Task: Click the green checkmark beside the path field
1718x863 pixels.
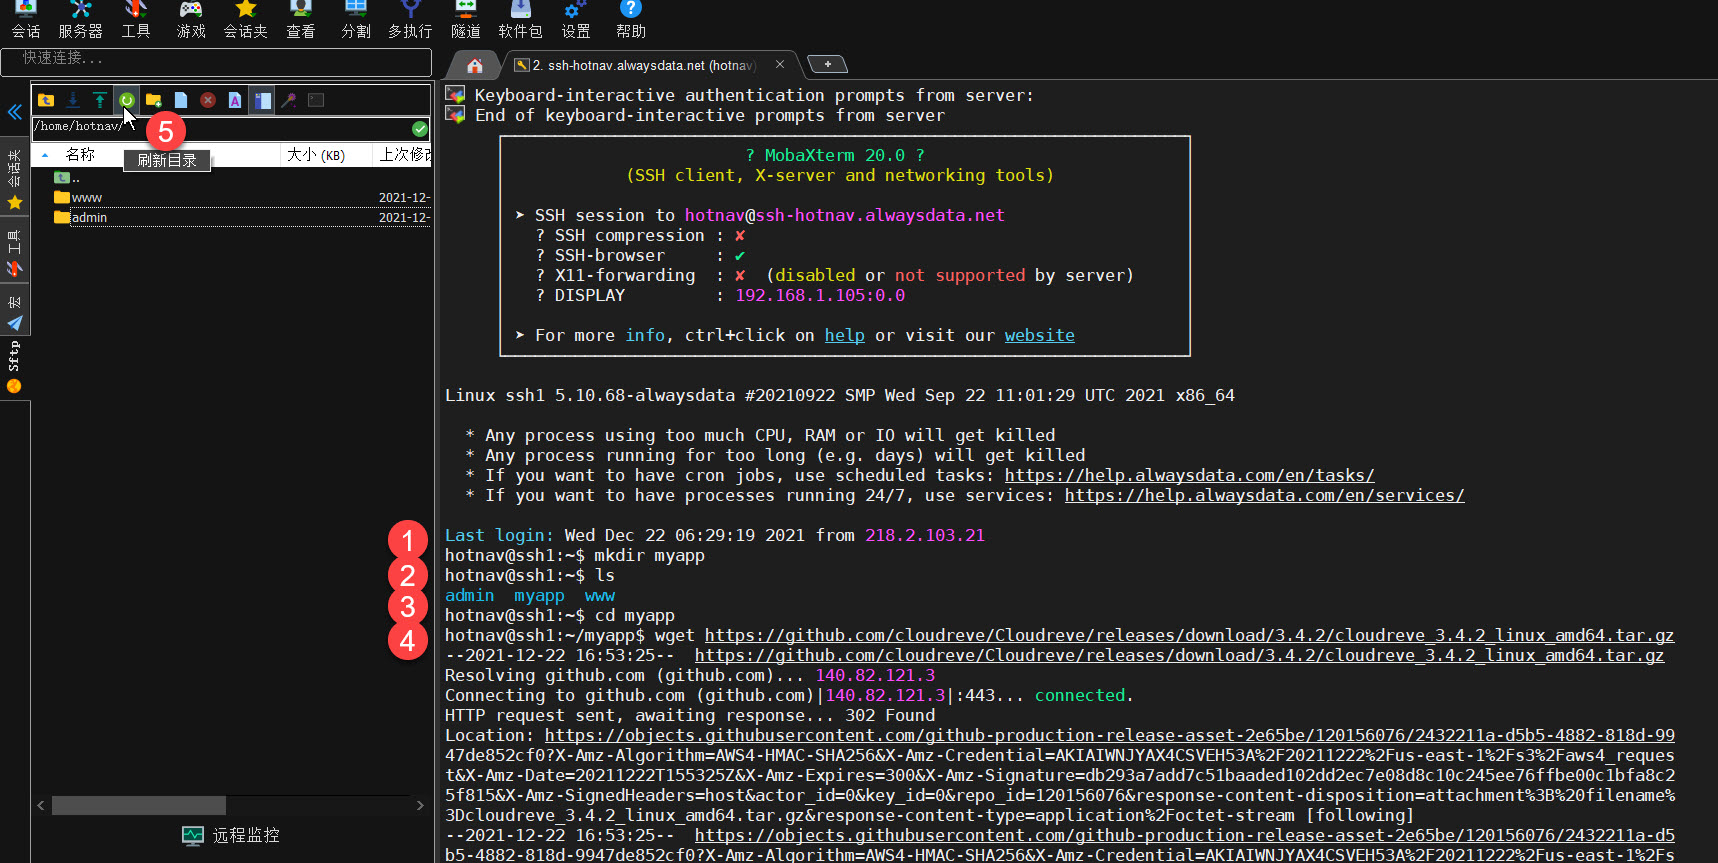Action: [420, 128]
